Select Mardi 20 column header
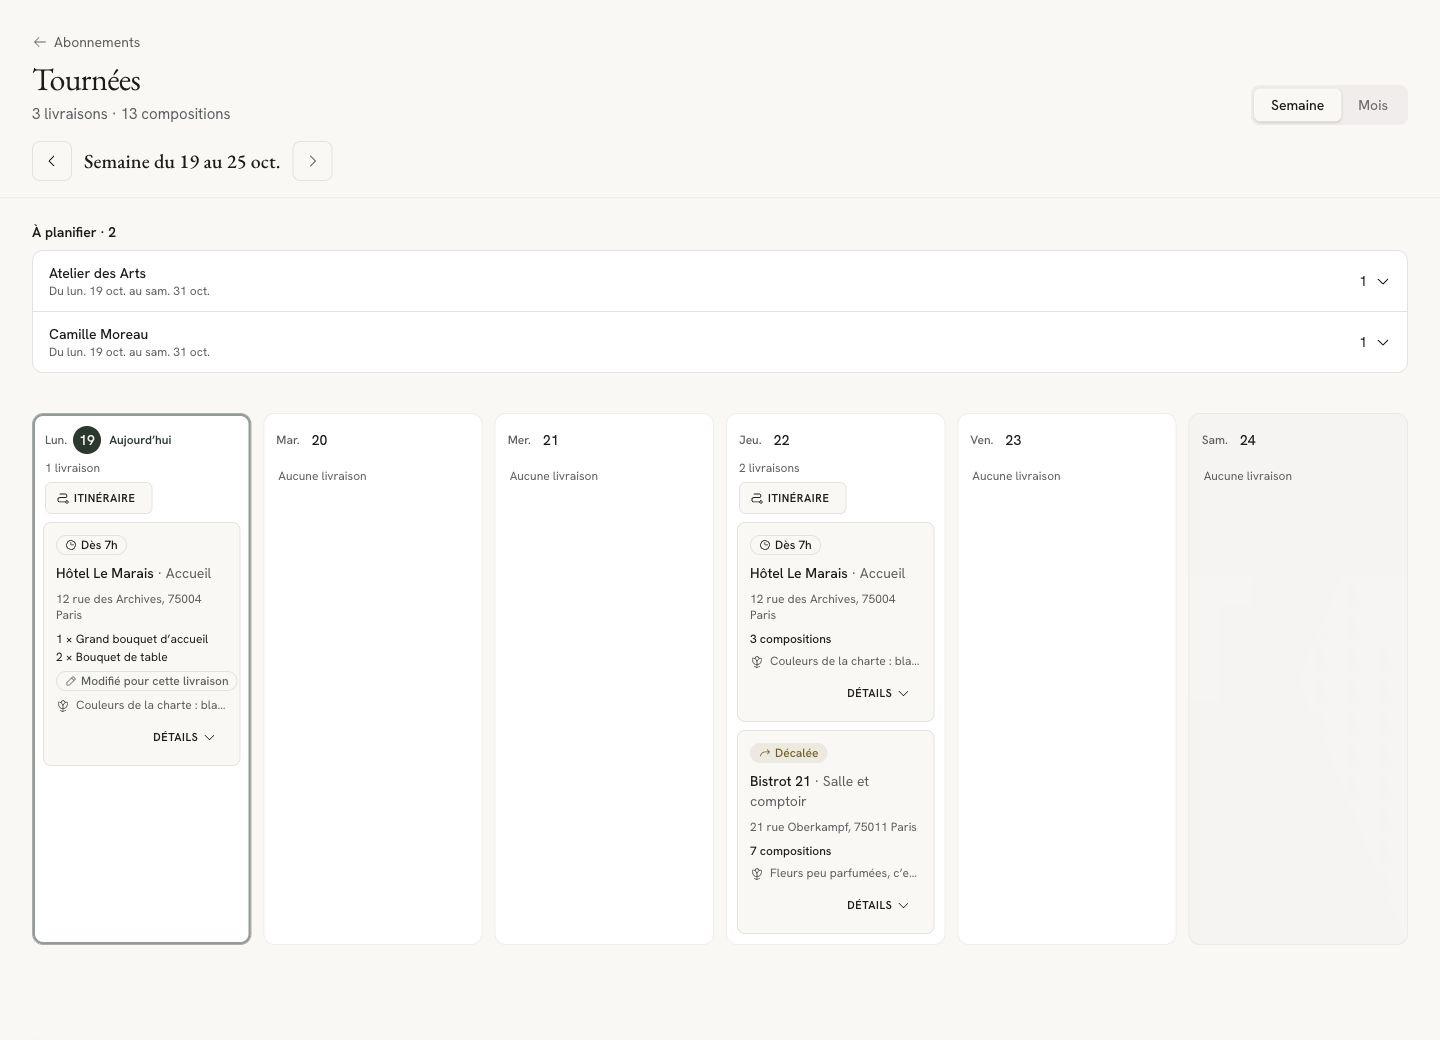 (x=302, y=440)
